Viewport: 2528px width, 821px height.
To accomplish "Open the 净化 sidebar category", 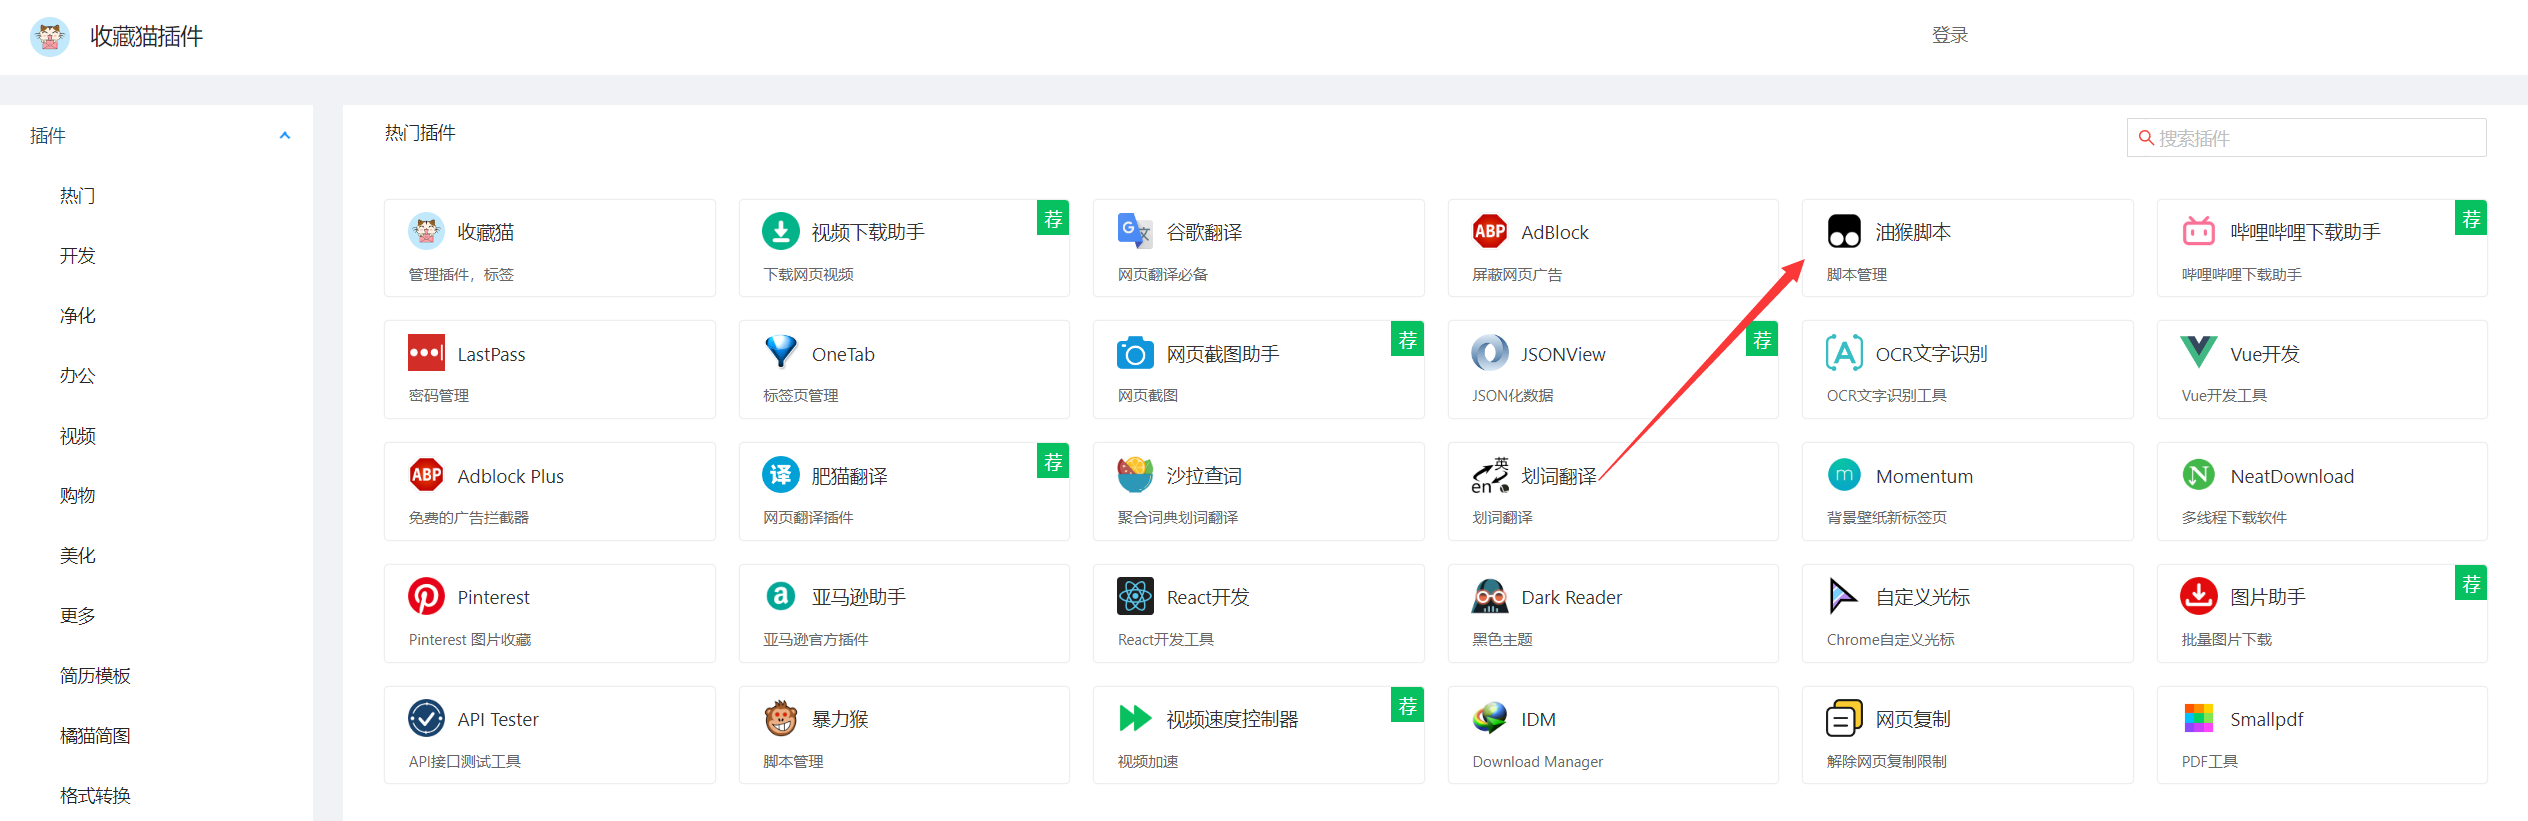I will tap(78, 316).
